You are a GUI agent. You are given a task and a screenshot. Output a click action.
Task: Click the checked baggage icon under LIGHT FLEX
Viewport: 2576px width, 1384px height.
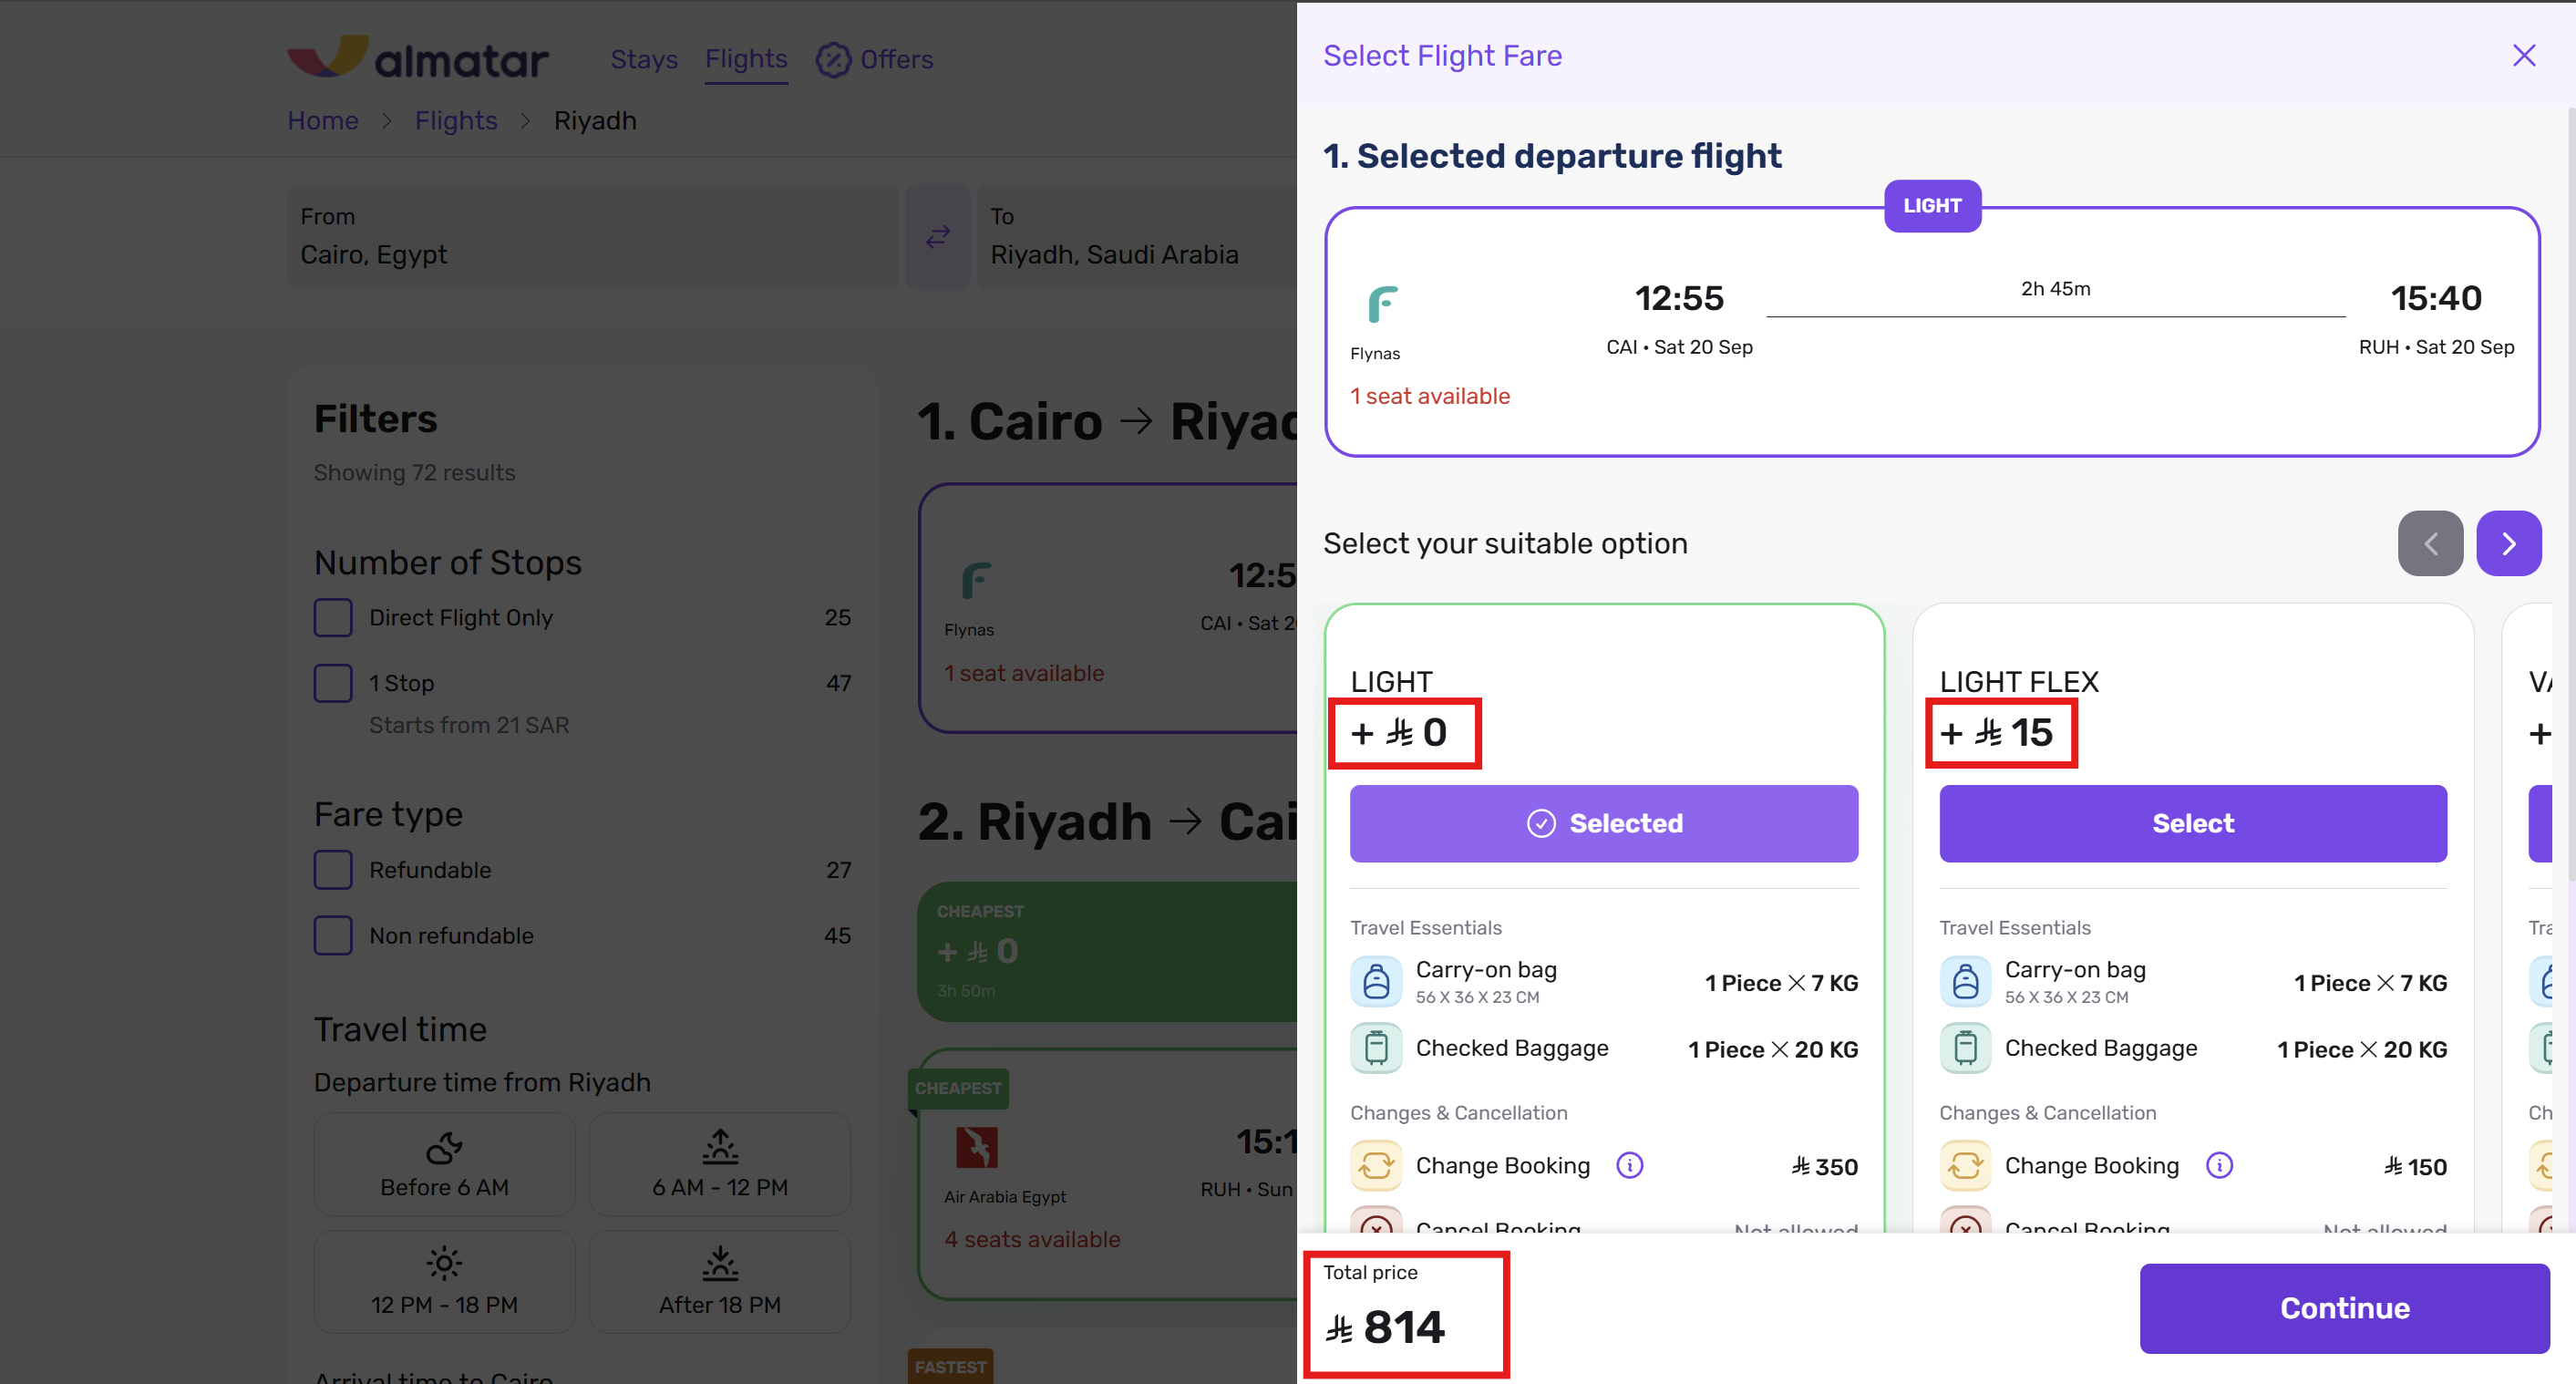[1965, 1048]
